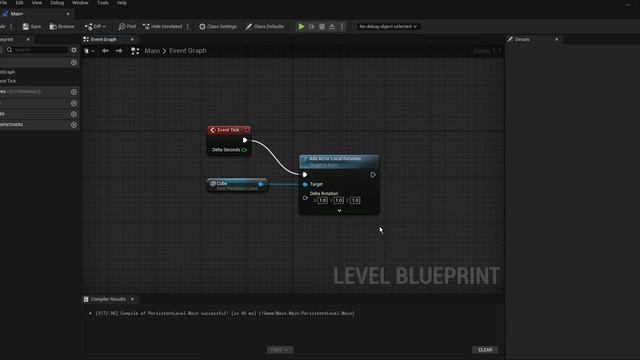Close the Event Graph tab
640x360 pixels.
pos(132,39)
